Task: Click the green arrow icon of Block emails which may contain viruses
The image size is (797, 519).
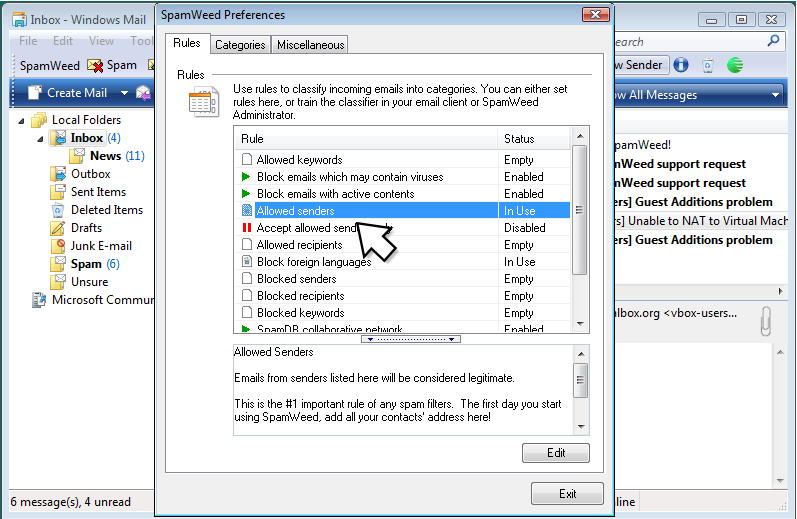Action: click(246, 177)
